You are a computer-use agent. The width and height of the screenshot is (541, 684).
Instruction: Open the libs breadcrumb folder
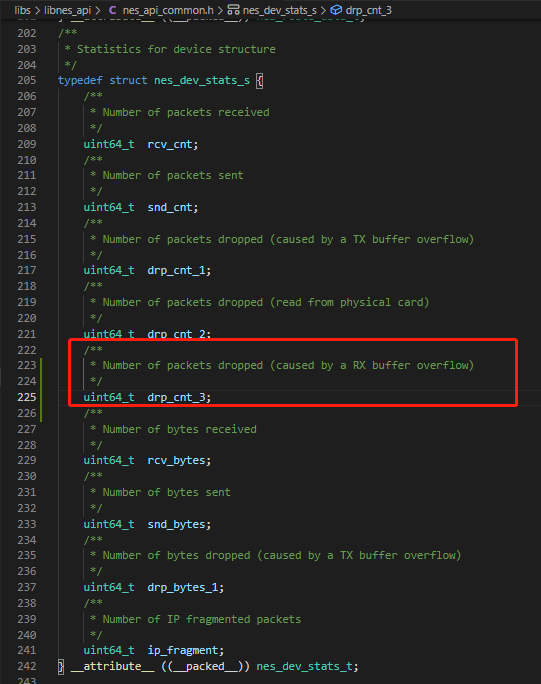22,10
